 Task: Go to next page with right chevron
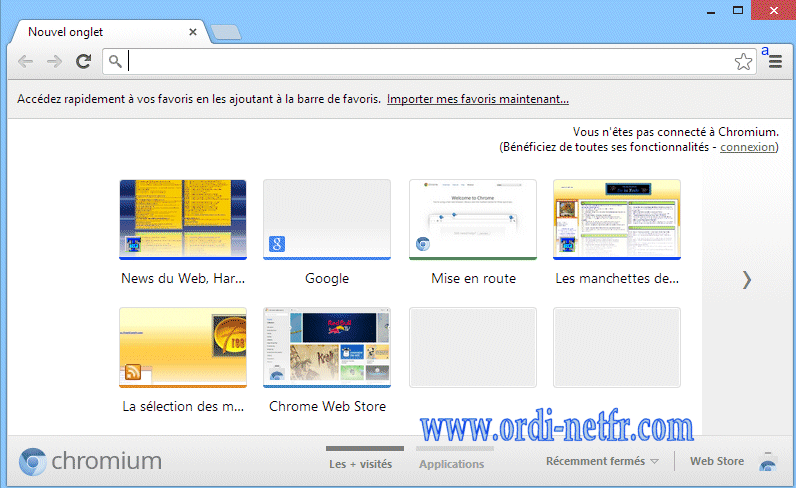pyautogui.click(x=746, y=280)
